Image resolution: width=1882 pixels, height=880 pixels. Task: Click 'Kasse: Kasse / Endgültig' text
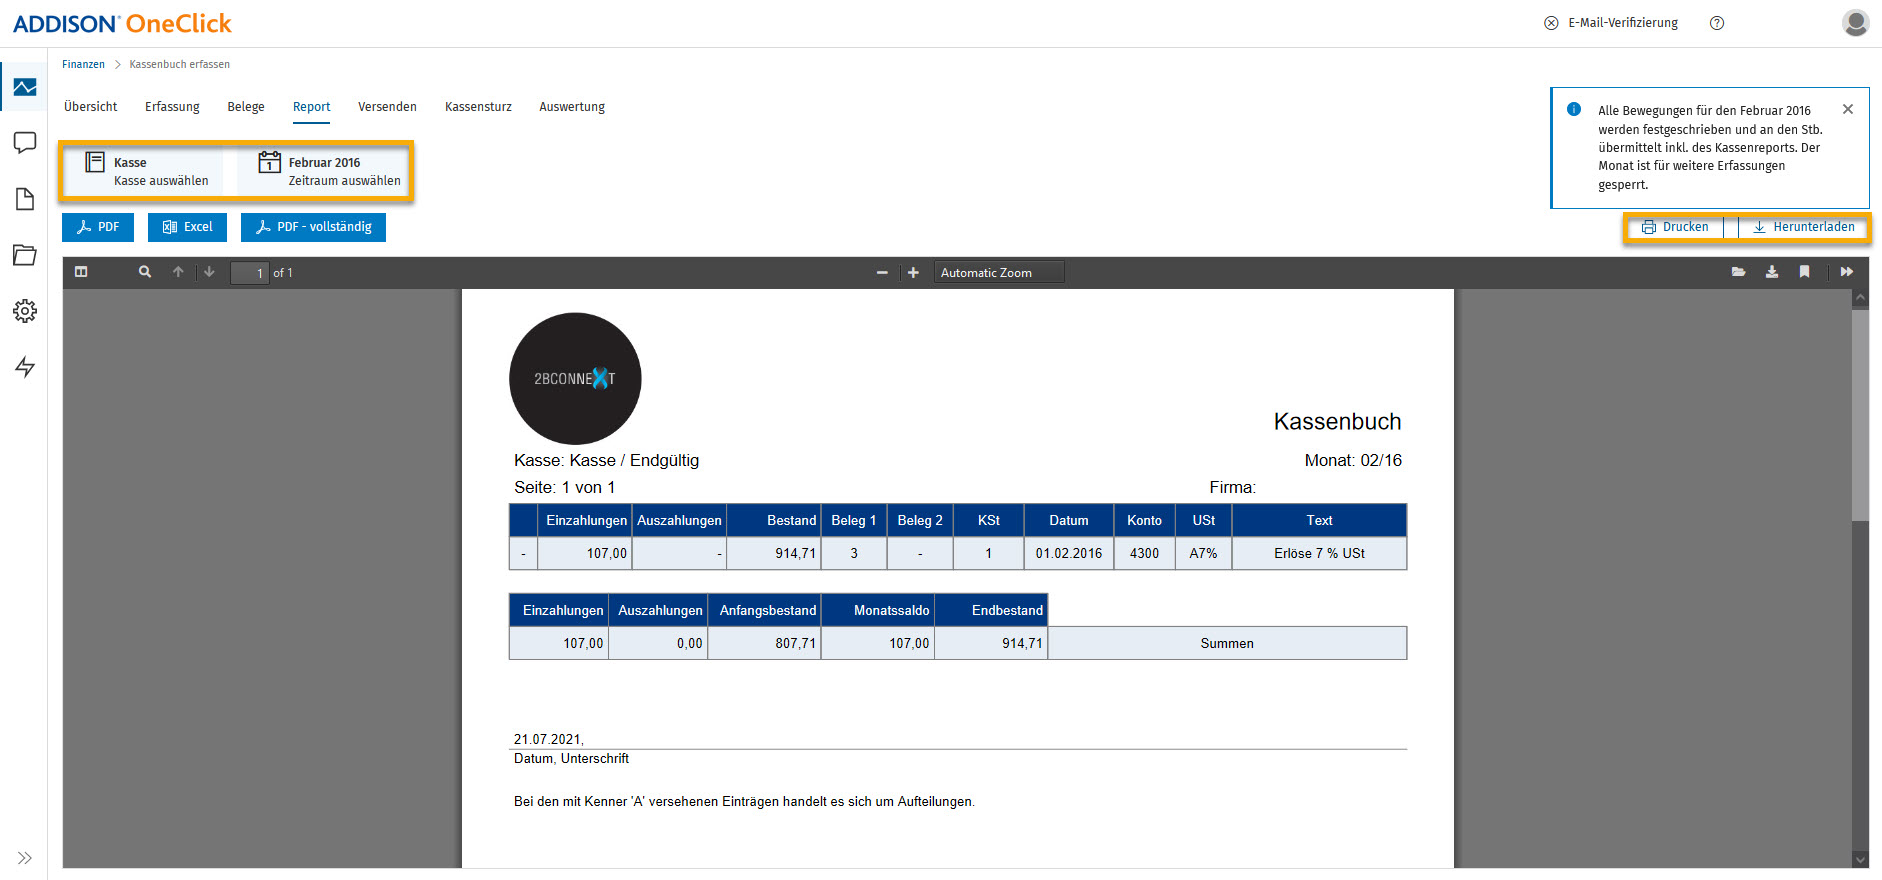(x=606, y=461)
